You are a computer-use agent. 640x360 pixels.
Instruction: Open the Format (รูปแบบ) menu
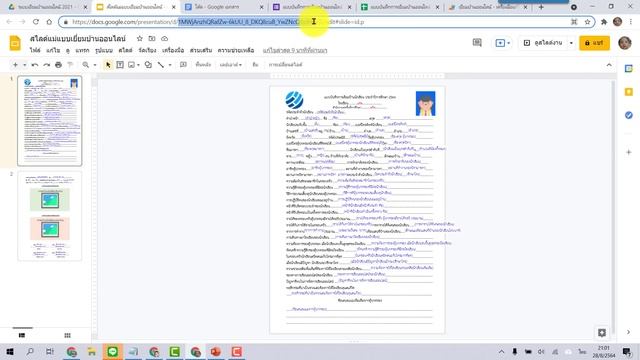(104, 50)
